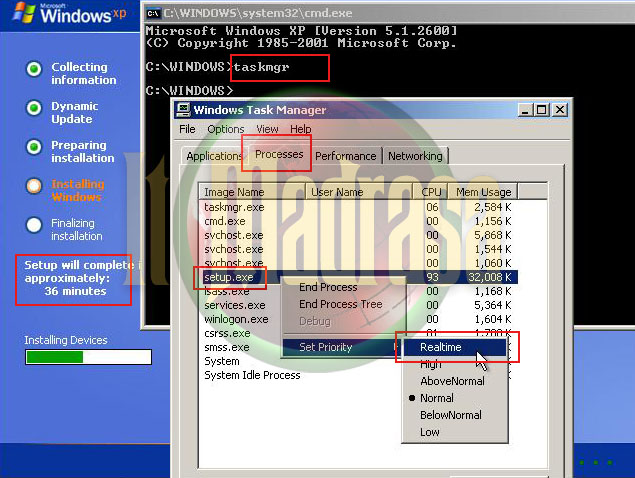Viewport: 635px width, 478px height.
Task: Select the services.exe process
Action: [x=234, y=305]
